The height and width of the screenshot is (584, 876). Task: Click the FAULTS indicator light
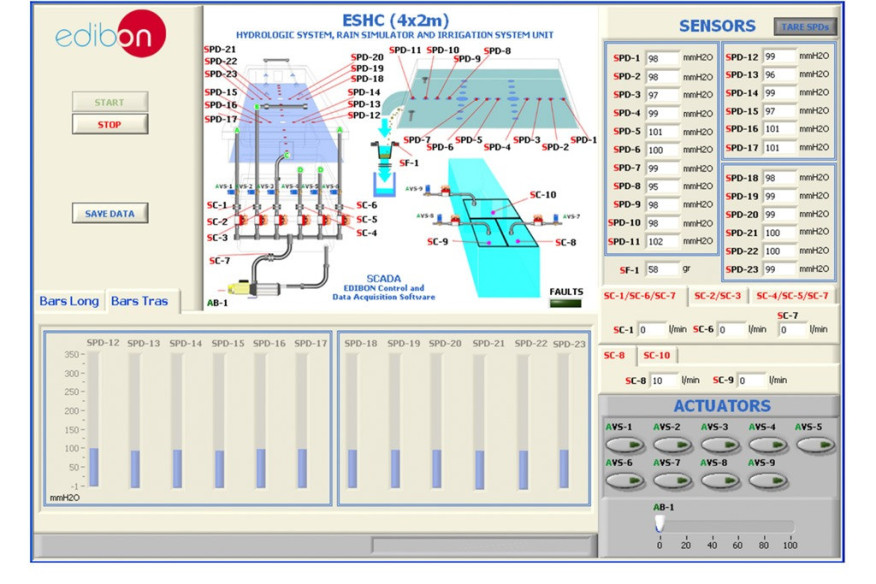(x=565, y=304)
